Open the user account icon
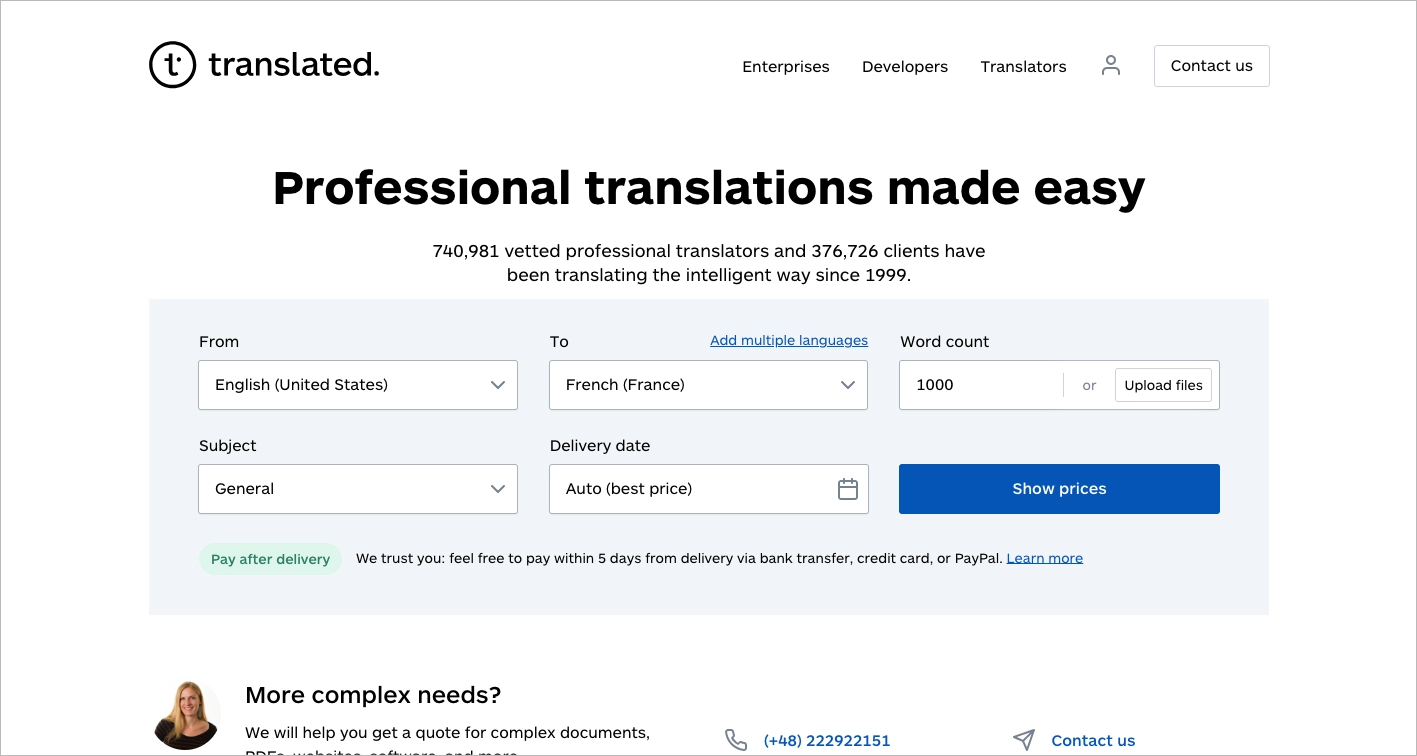This screenshot has width=1417, height=756. [x=1110, y=65]
